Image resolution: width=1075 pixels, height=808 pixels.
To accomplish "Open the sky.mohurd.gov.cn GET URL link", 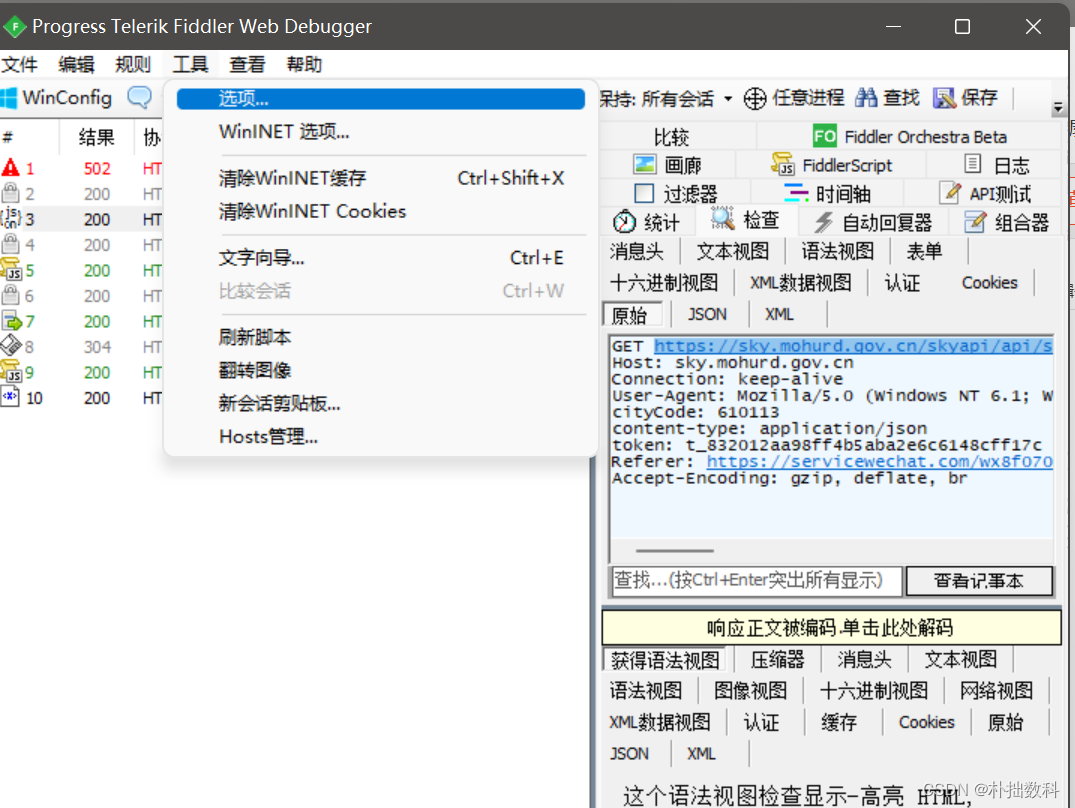I will coord(853,347).
